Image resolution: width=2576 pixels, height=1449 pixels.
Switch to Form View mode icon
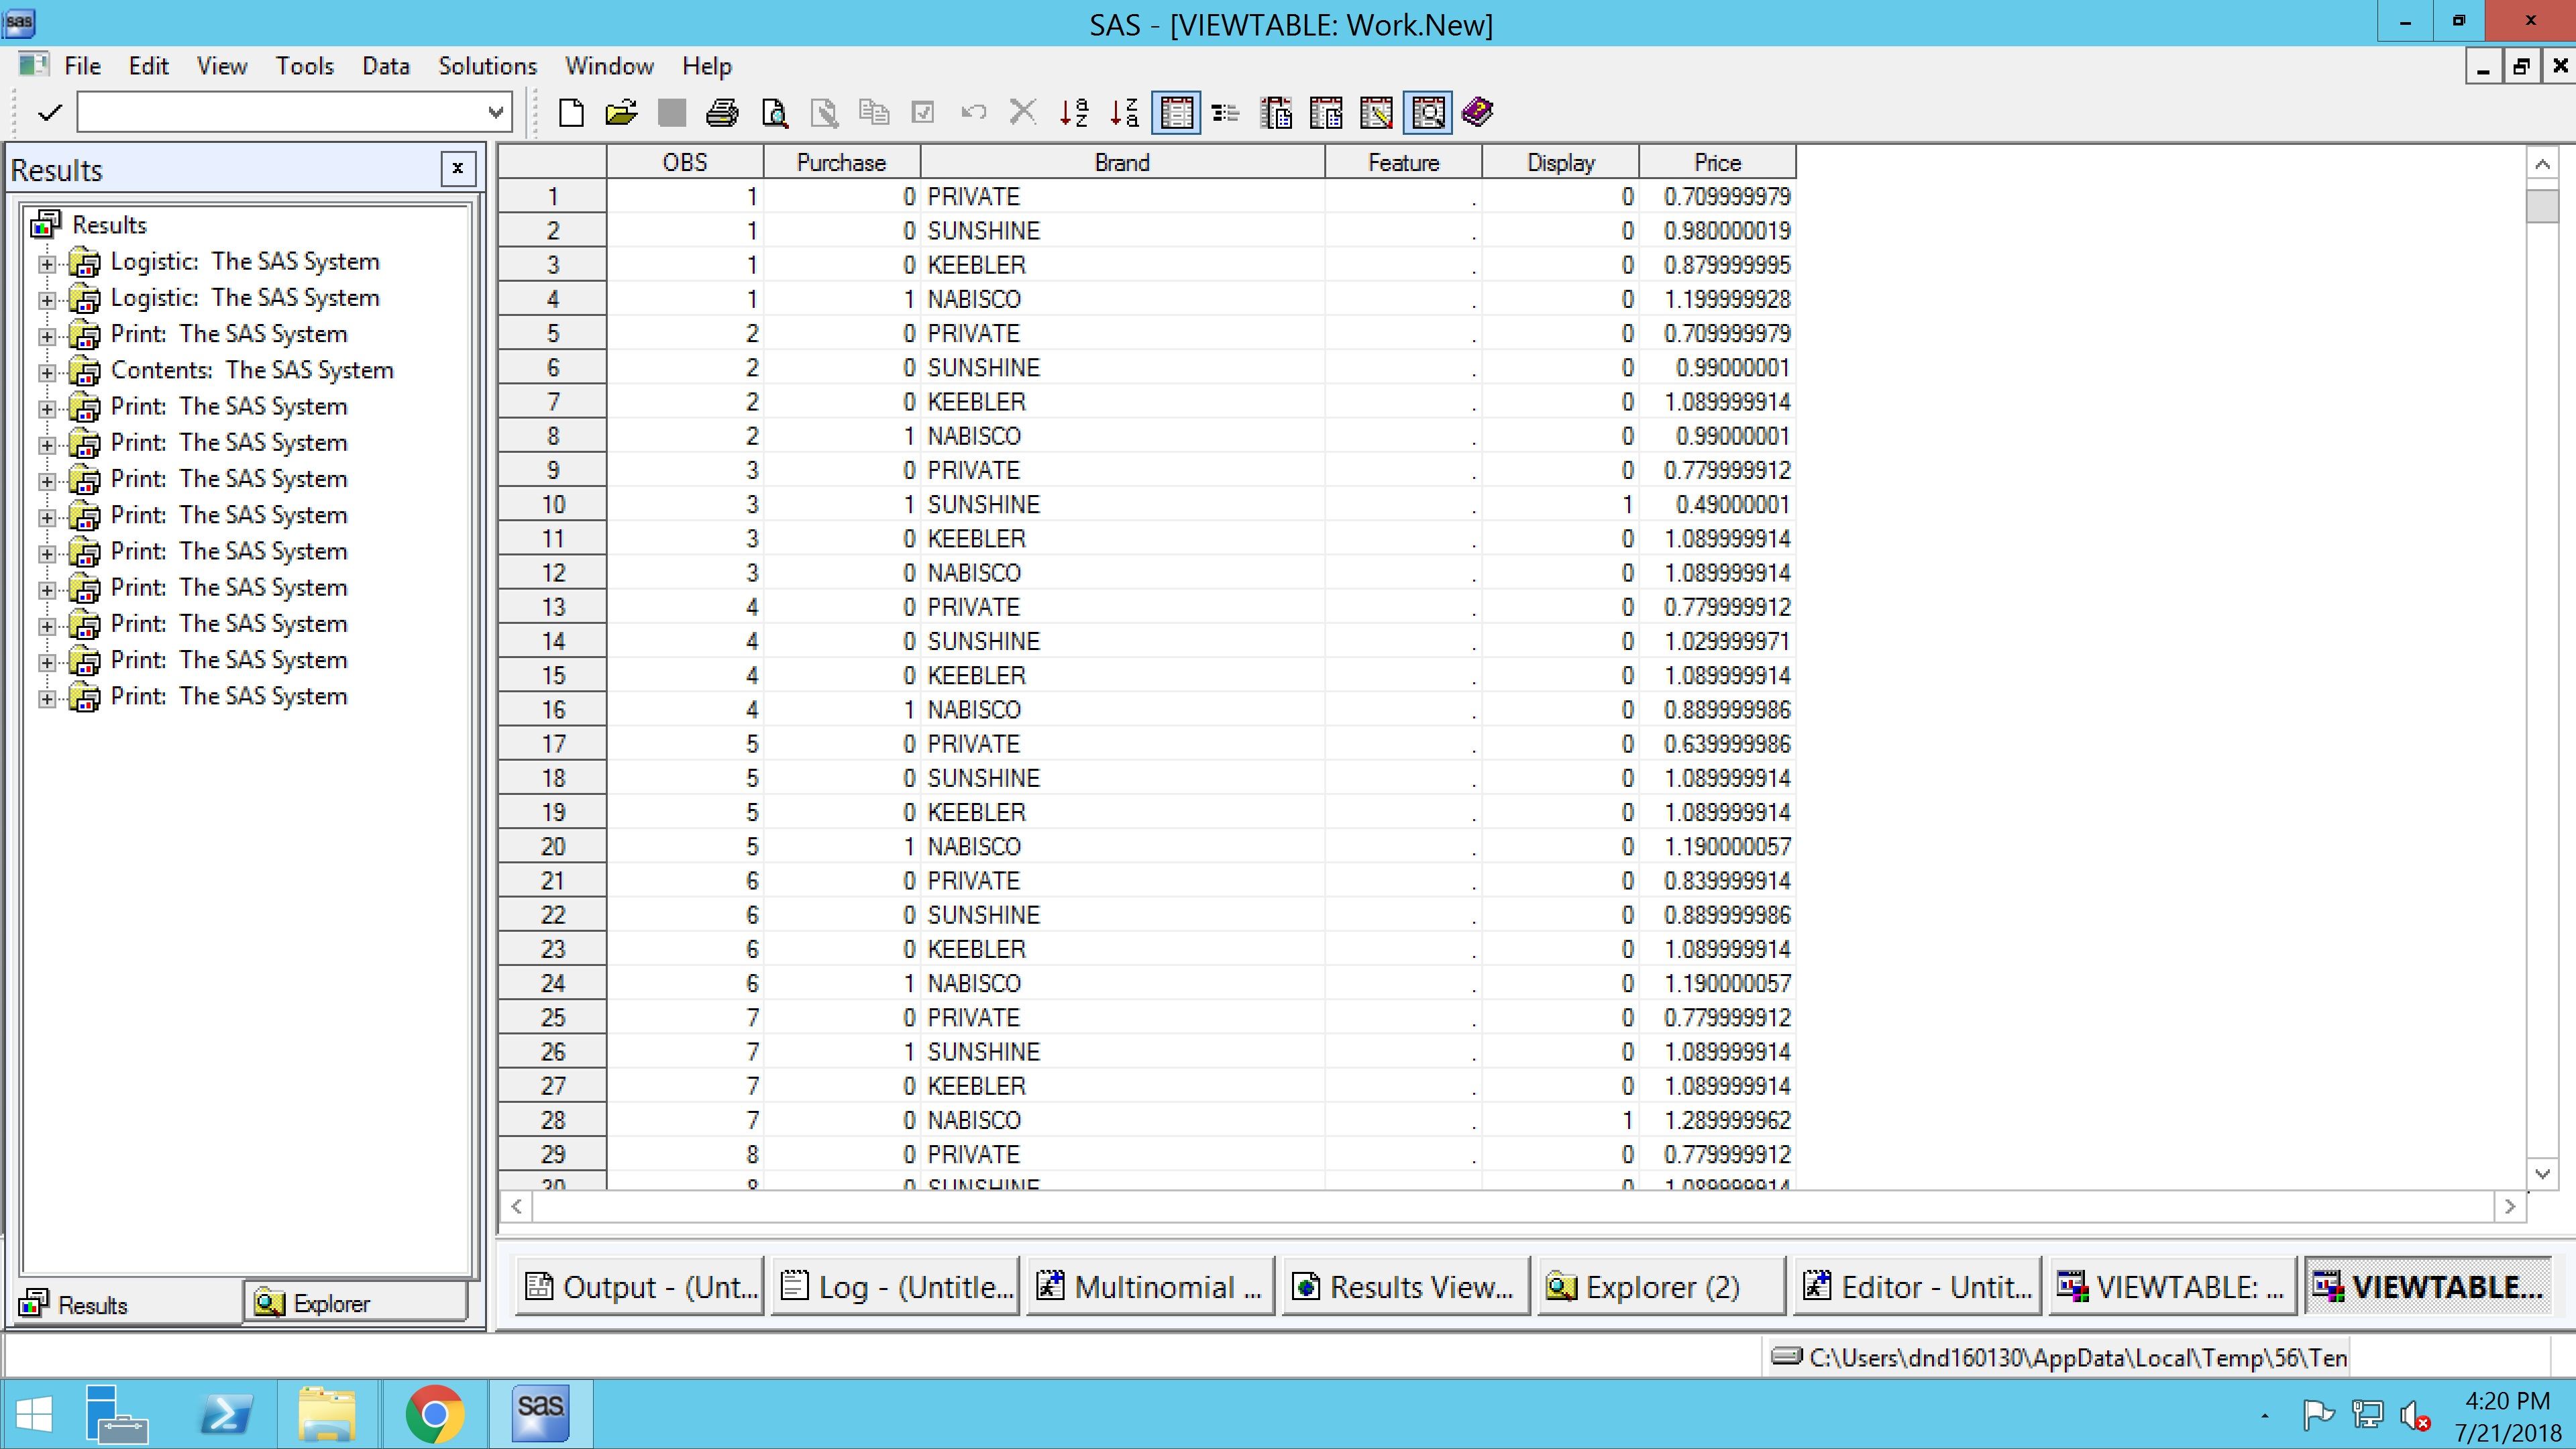[x=1225, y=113]
